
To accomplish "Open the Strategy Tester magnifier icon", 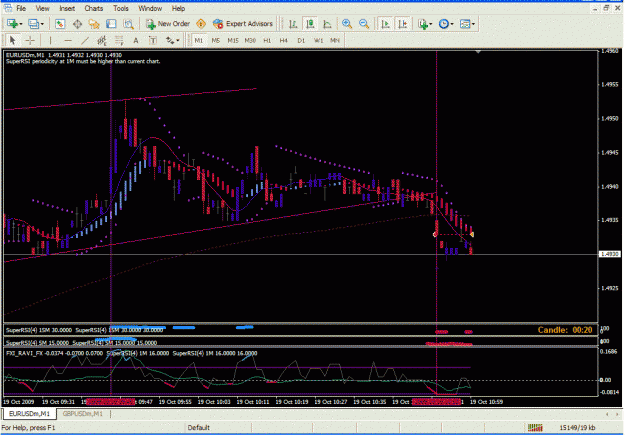I will [x=128, y=24].
